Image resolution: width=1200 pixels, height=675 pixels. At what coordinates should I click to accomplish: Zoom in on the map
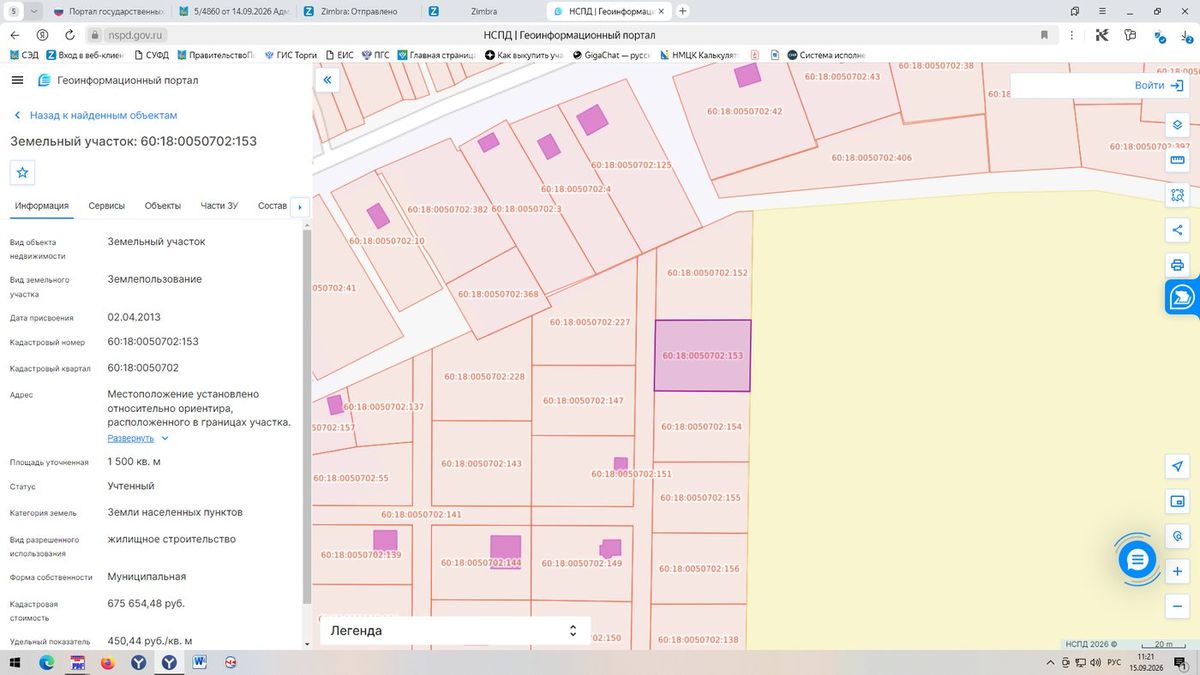tap(1177, 571)
